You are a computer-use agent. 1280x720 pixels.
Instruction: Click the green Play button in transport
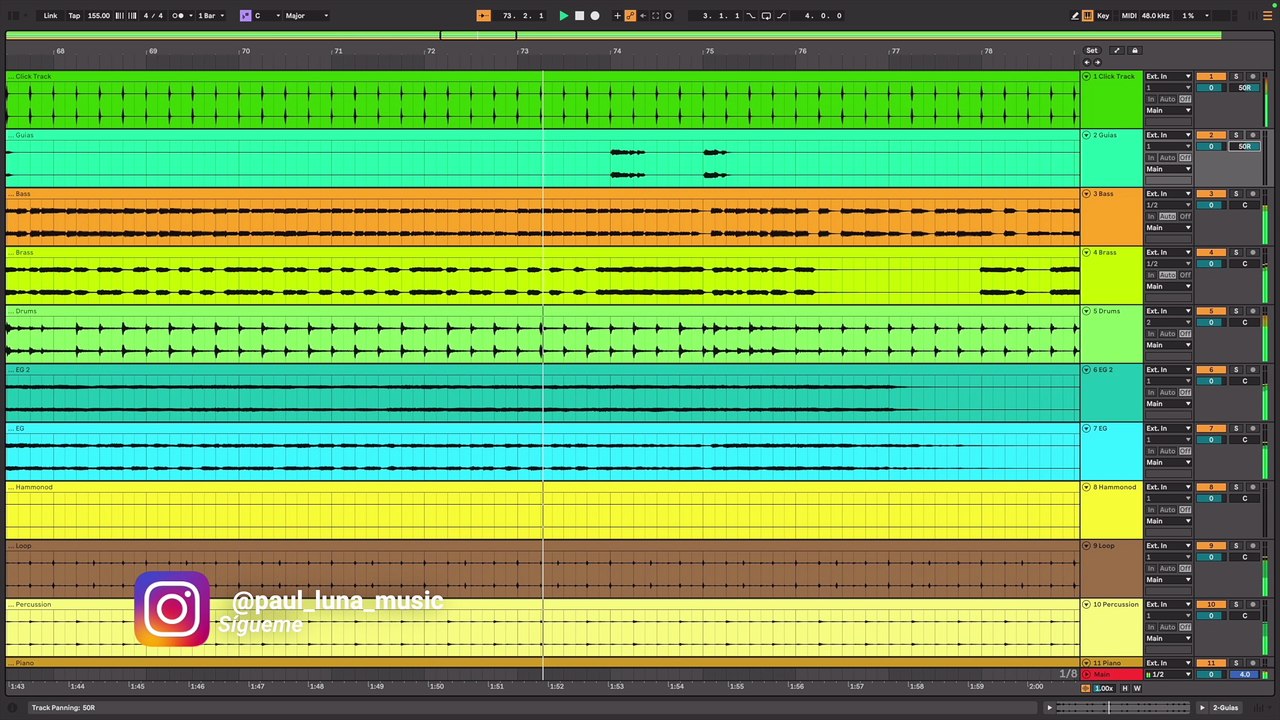563,15
